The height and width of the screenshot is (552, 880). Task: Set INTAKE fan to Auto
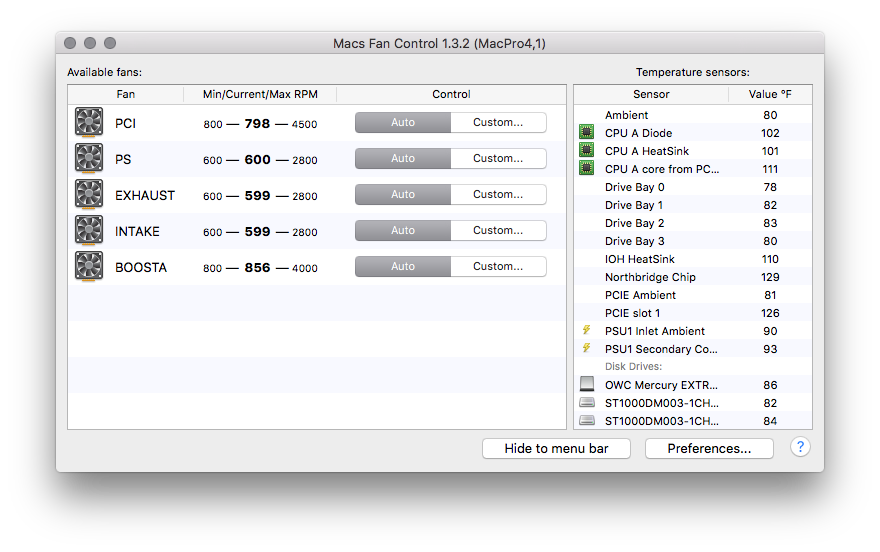(403, 230)
